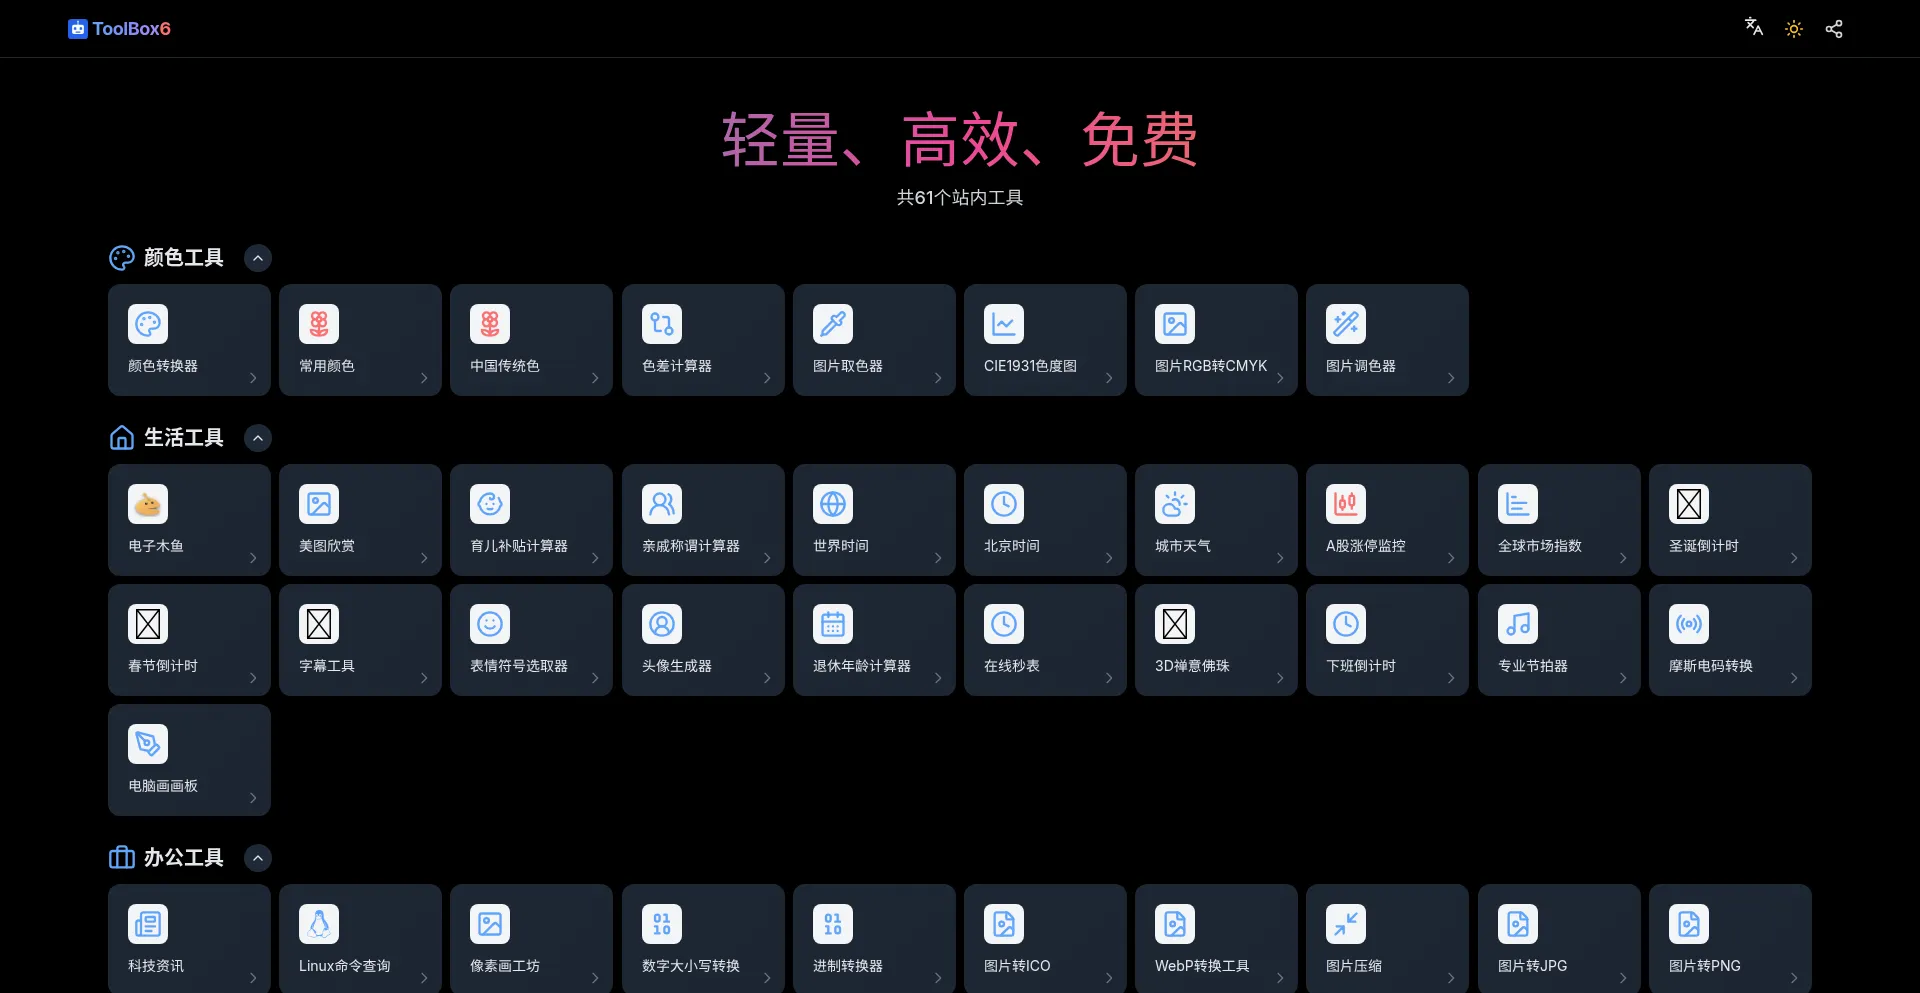Open the 中国传统色 flower icon
This screenshot has width=1920, height=993.
pyautogui.click(x=490, y=324)
